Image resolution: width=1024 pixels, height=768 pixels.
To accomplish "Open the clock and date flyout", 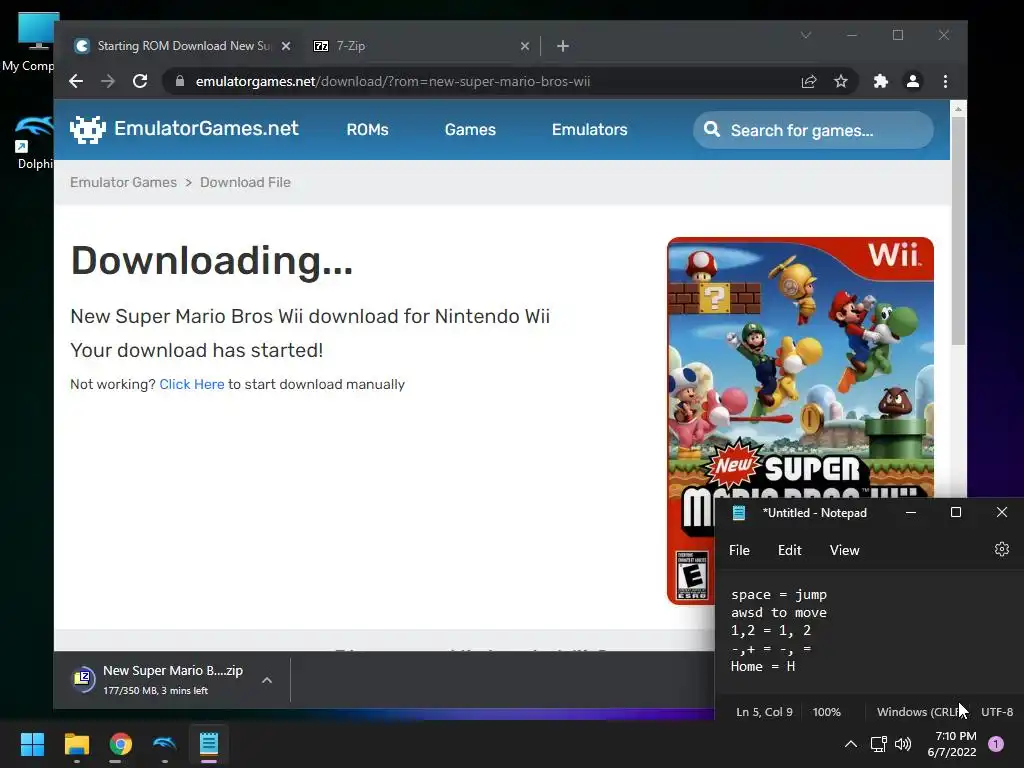I will [952, 744].
